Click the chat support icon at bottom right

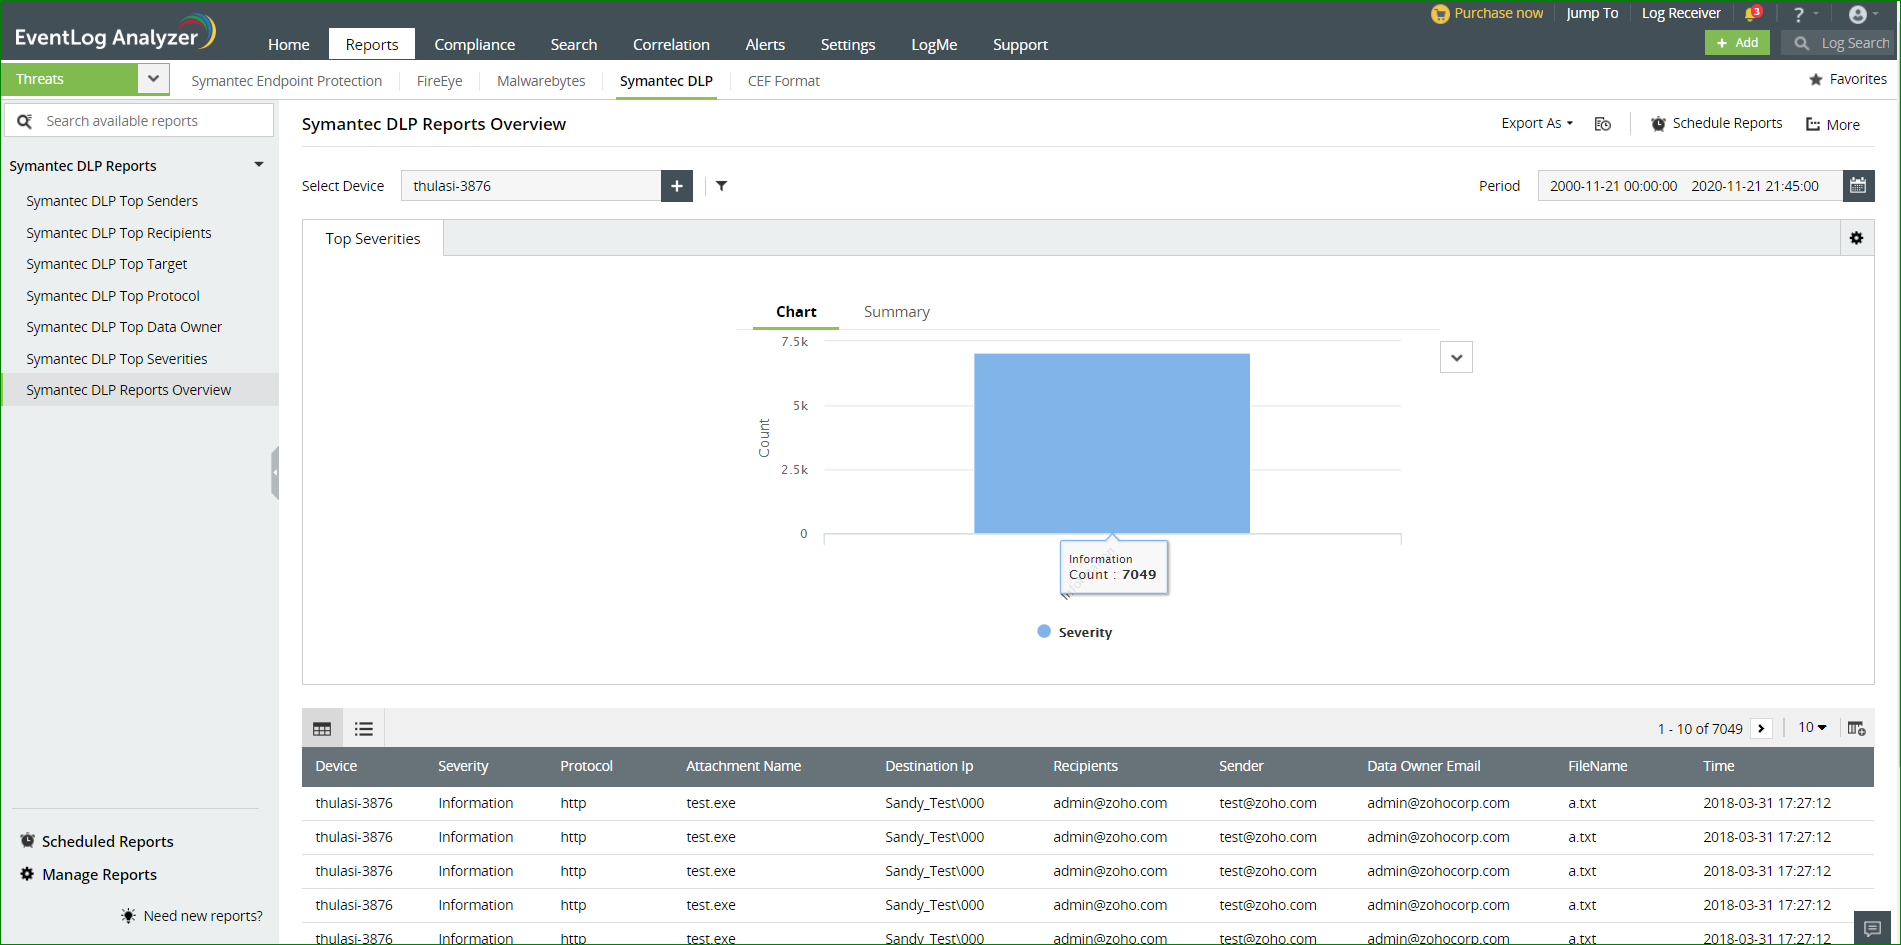coord(1872,928)
